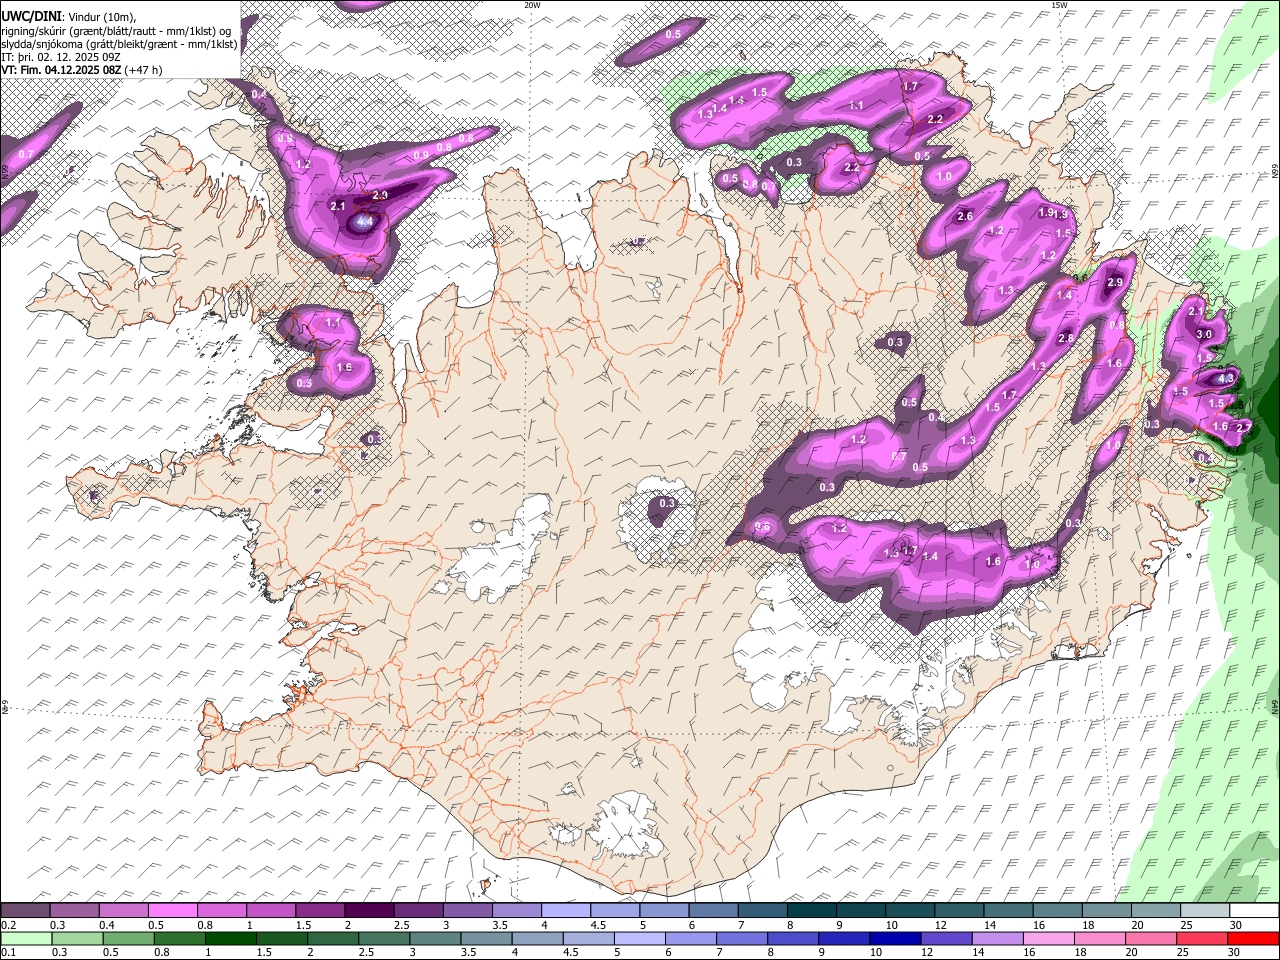1280x960 pixels.
Task: Click the 'rigning/skúrir' legend description line
Action: tap(115, 31)
